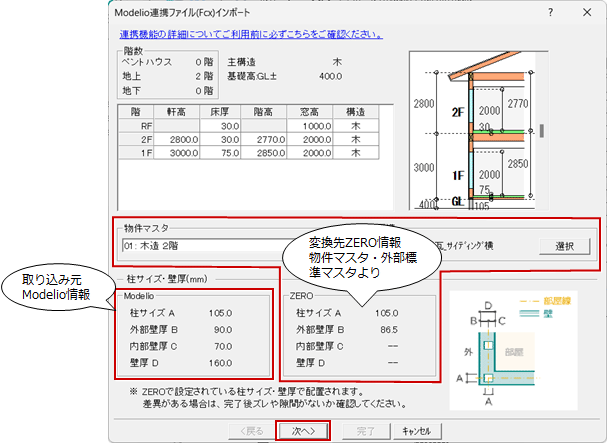Click the 柱サイズ・壁厚(mm) section label
607x443 pixels.
(167, 279)
